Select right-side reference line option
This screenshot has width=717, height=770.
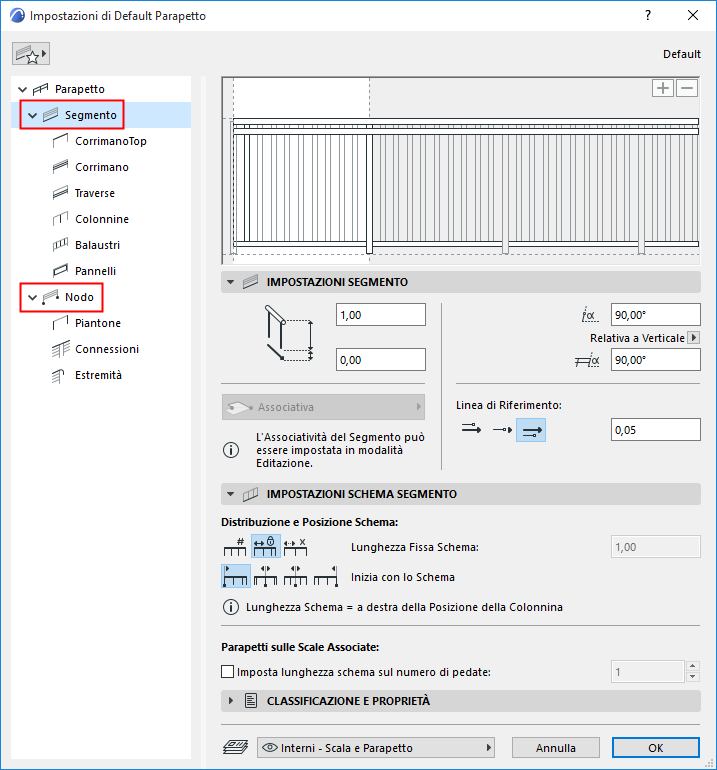(531, 430)
